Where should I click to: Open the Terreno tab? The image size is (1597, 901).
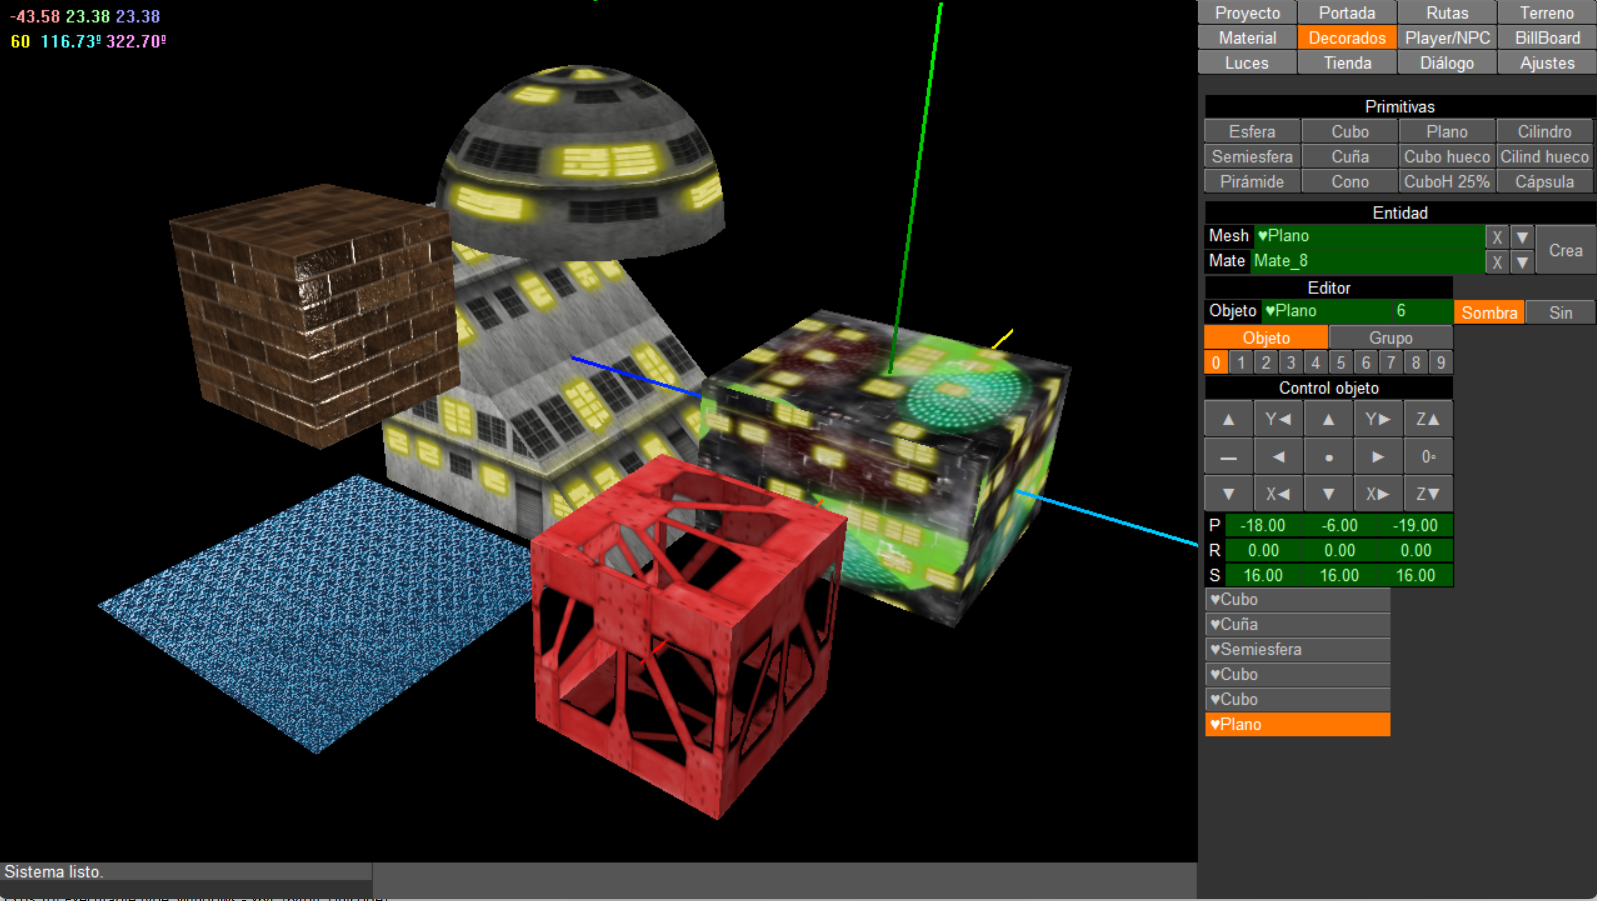[1546, 13]
